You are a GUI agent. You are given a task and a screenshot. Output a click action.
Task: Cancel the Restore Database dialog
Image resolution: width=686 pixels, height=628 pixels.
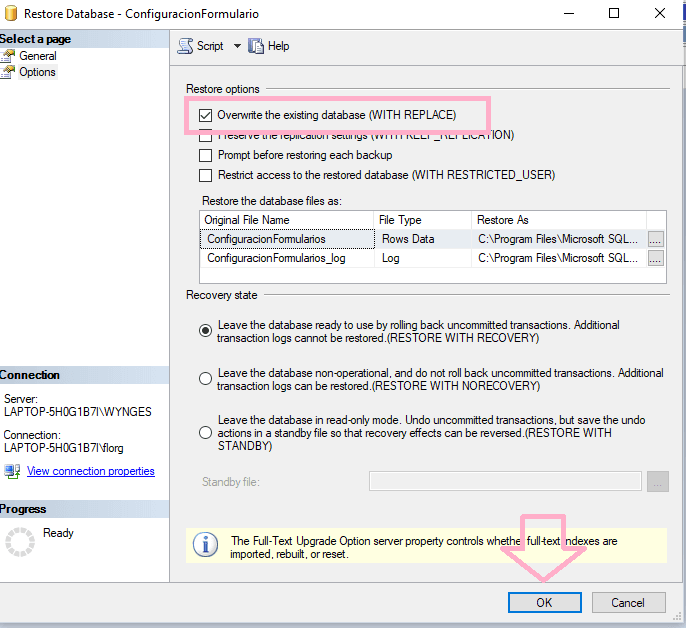tap(628, 602)
